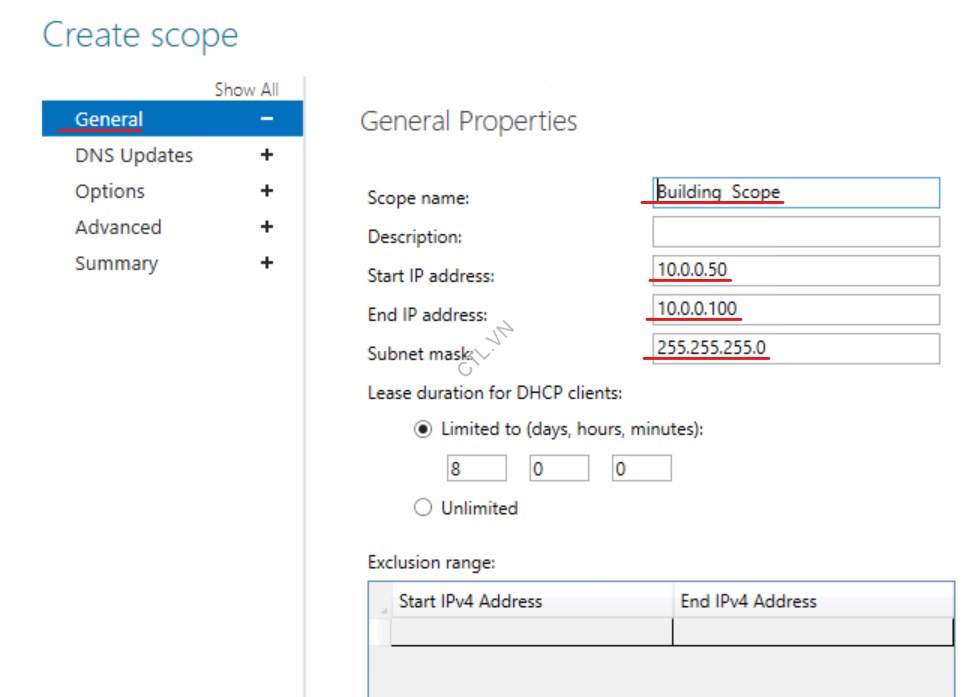Viewport: 970px width, 697px height.
Task: Open the DNS Updates page
Action: 133,155
